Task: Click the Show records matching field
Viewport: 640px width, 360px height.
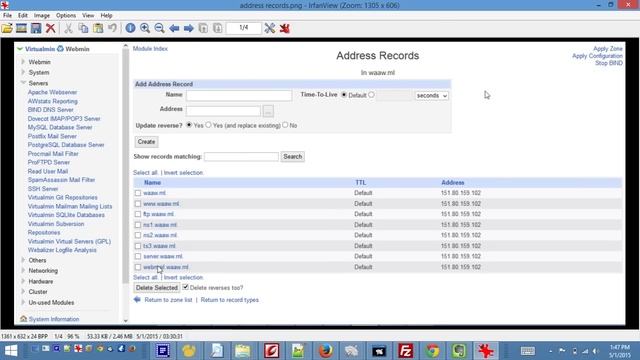Action: pyautogui.click(x=241, y=157)
